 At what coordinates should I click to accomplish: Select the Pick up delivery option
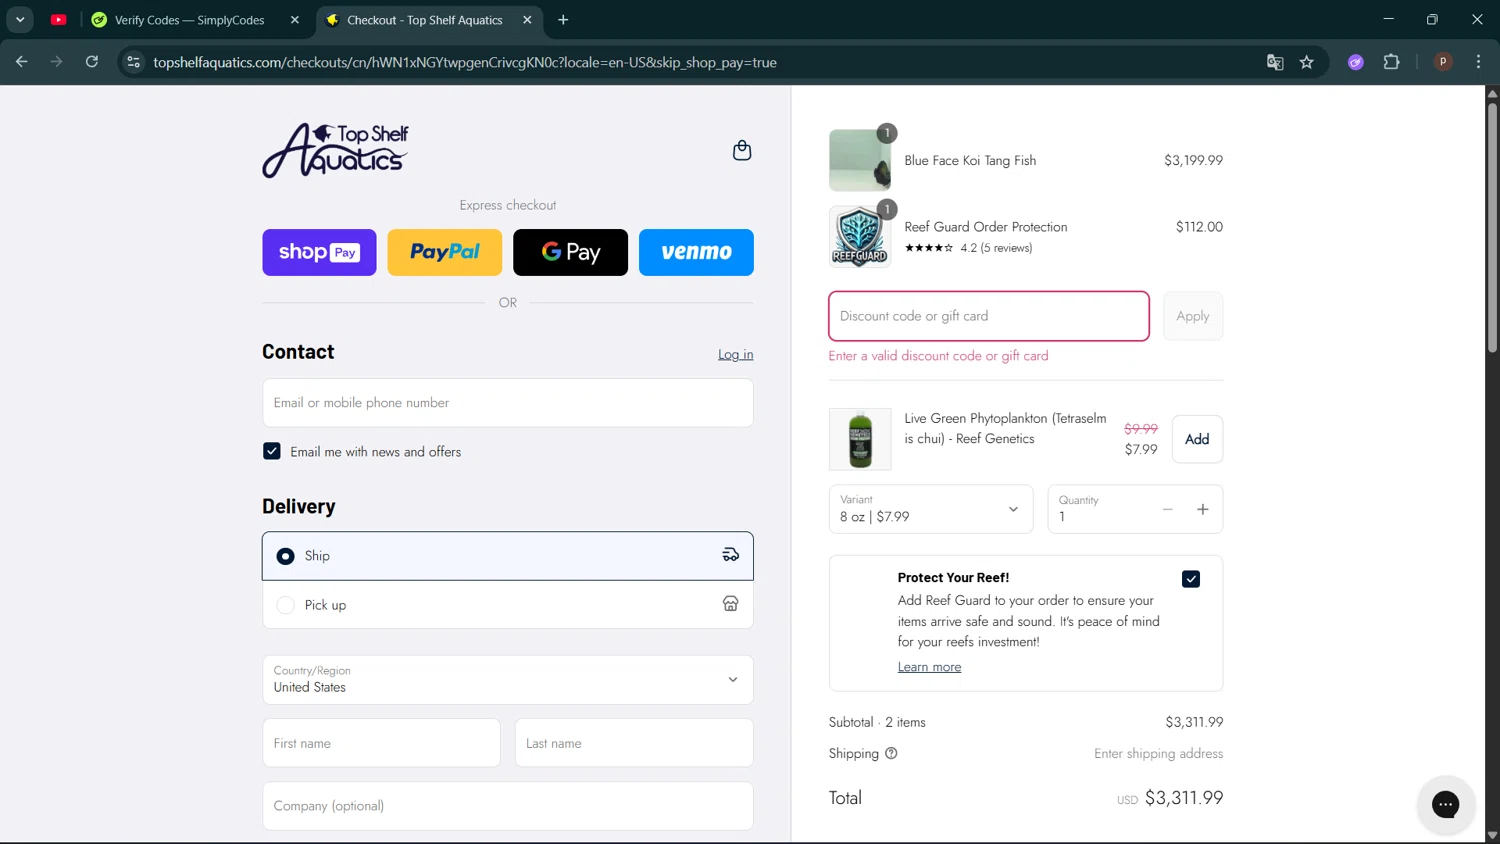[x=508, y=605]
